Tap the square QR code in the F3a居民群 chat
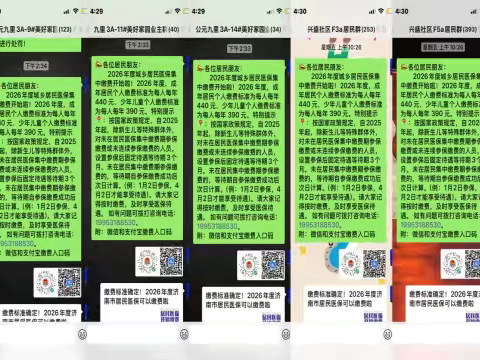This screenshot has width=480, height=362. tap(374, 264)
